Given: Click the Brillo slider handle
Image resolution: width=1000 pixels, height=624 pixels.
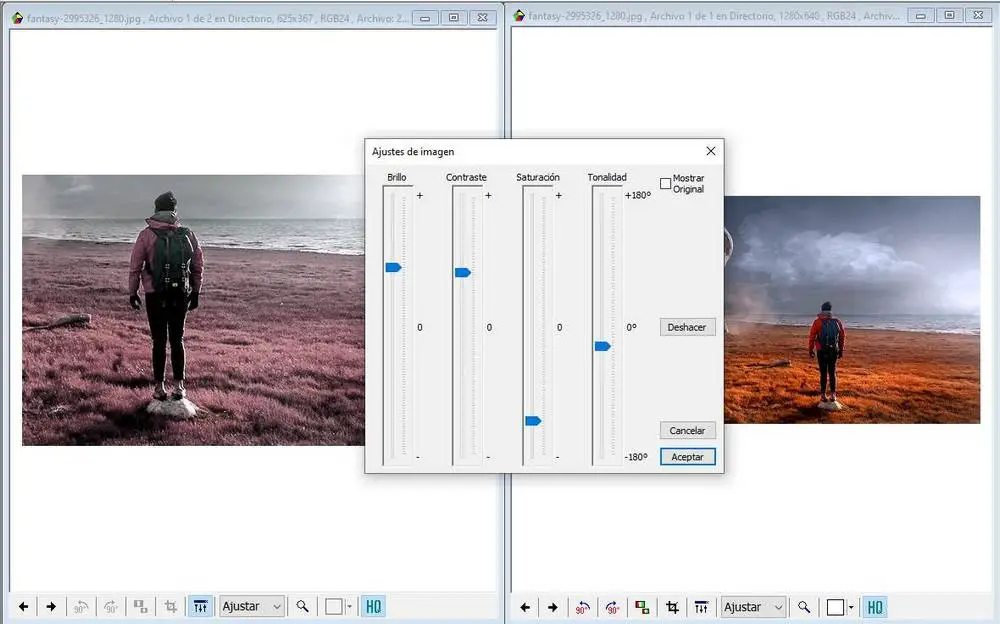Looking at the screenshot, I should tap(393, 267).
